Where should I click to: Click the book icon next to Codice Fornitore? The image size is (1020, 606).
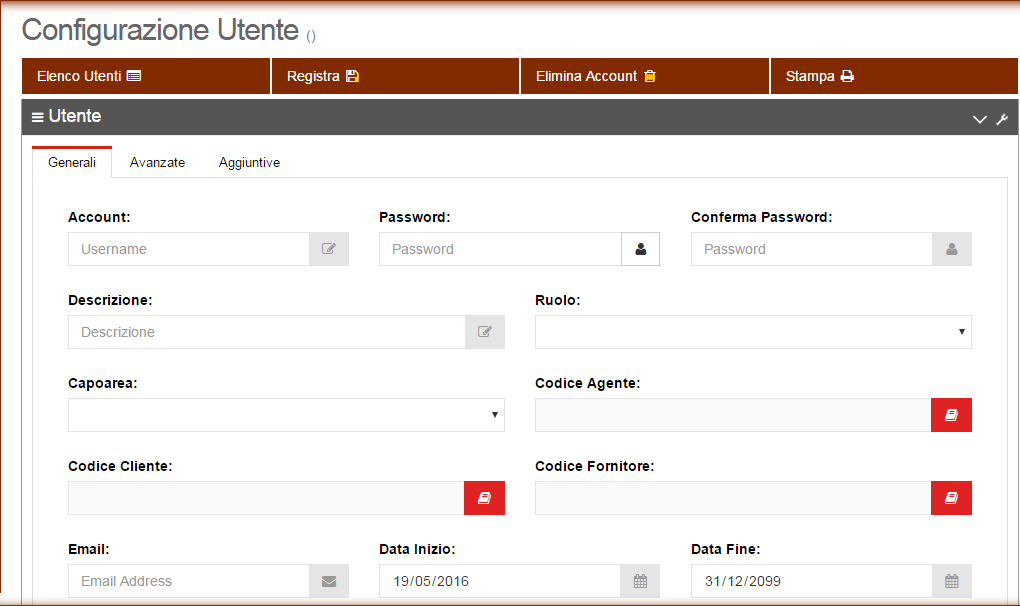coord(951,498)
